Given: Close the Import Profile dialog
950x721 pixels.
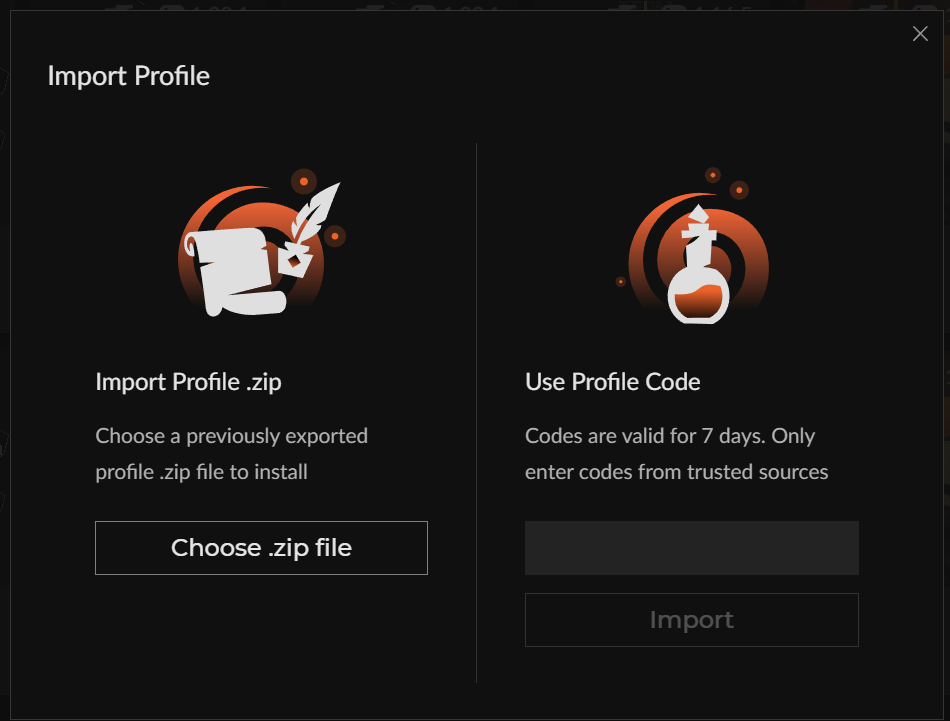Looking at the screenshot, I should 920,34.
